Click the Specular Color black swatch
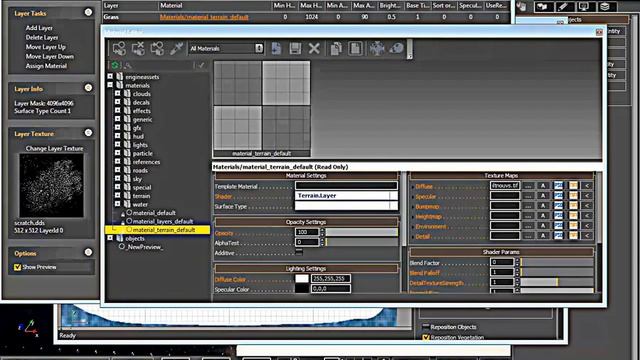The image size is (640, 360). (x=302, y=289)
